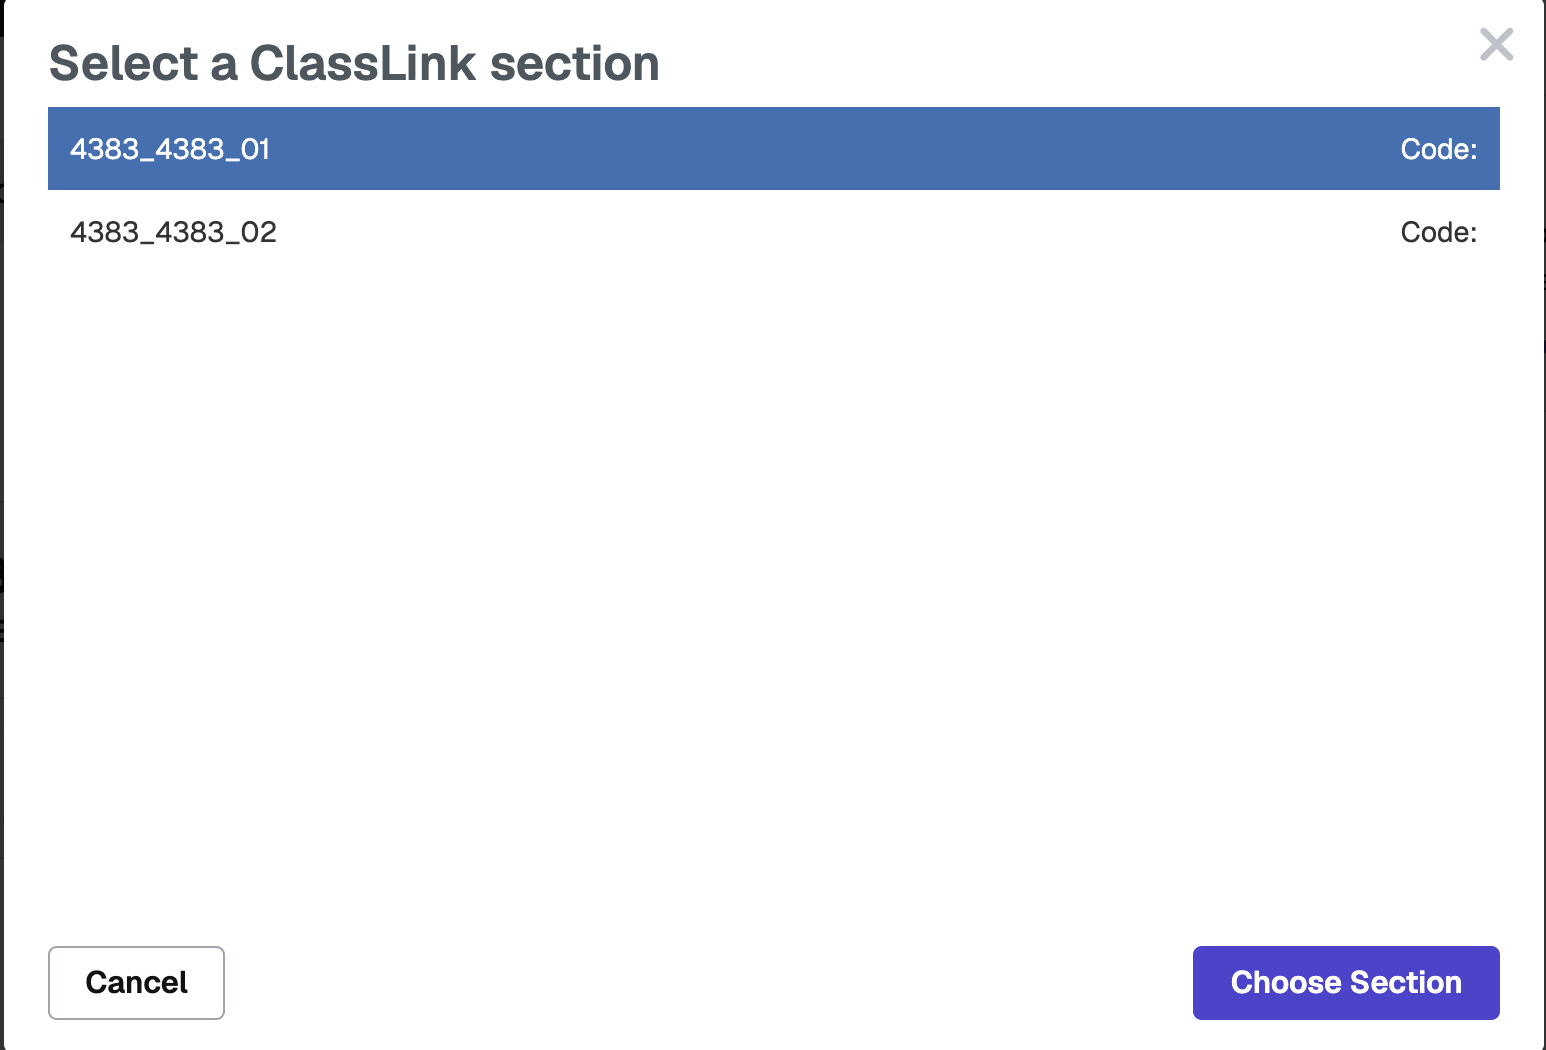Submit selected section with purple button
This screenshot has width=1546, height=1050.
point(1346,983)
